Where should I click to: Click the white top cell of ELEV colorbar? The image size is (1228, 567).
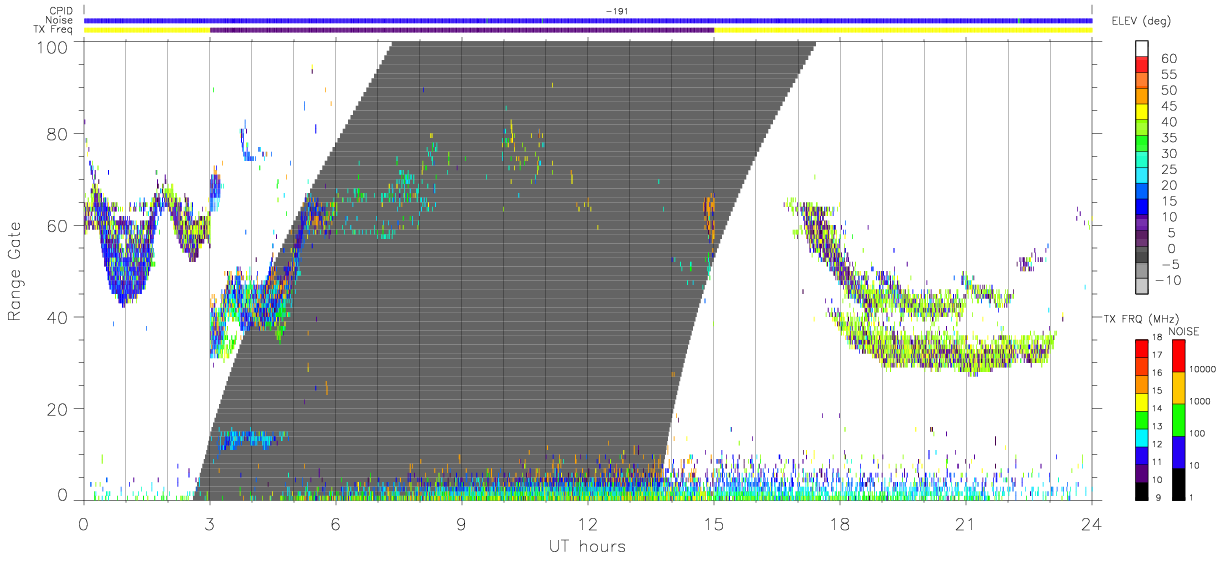point(1144,49)
